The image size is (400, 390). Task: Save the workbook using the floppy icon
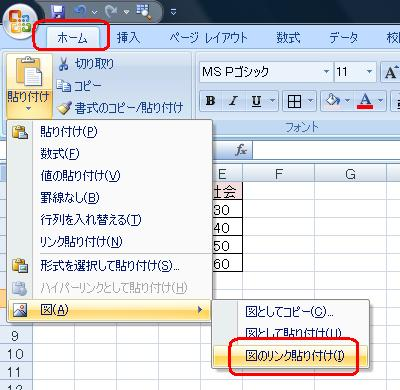58,12
